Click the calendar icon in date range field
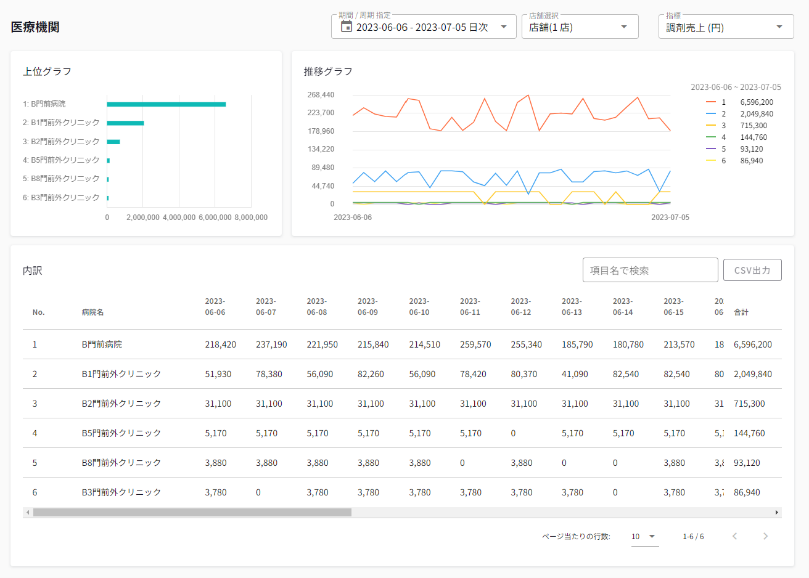Image resolution: width=809 pixels, height=578 pixels. 347,27
